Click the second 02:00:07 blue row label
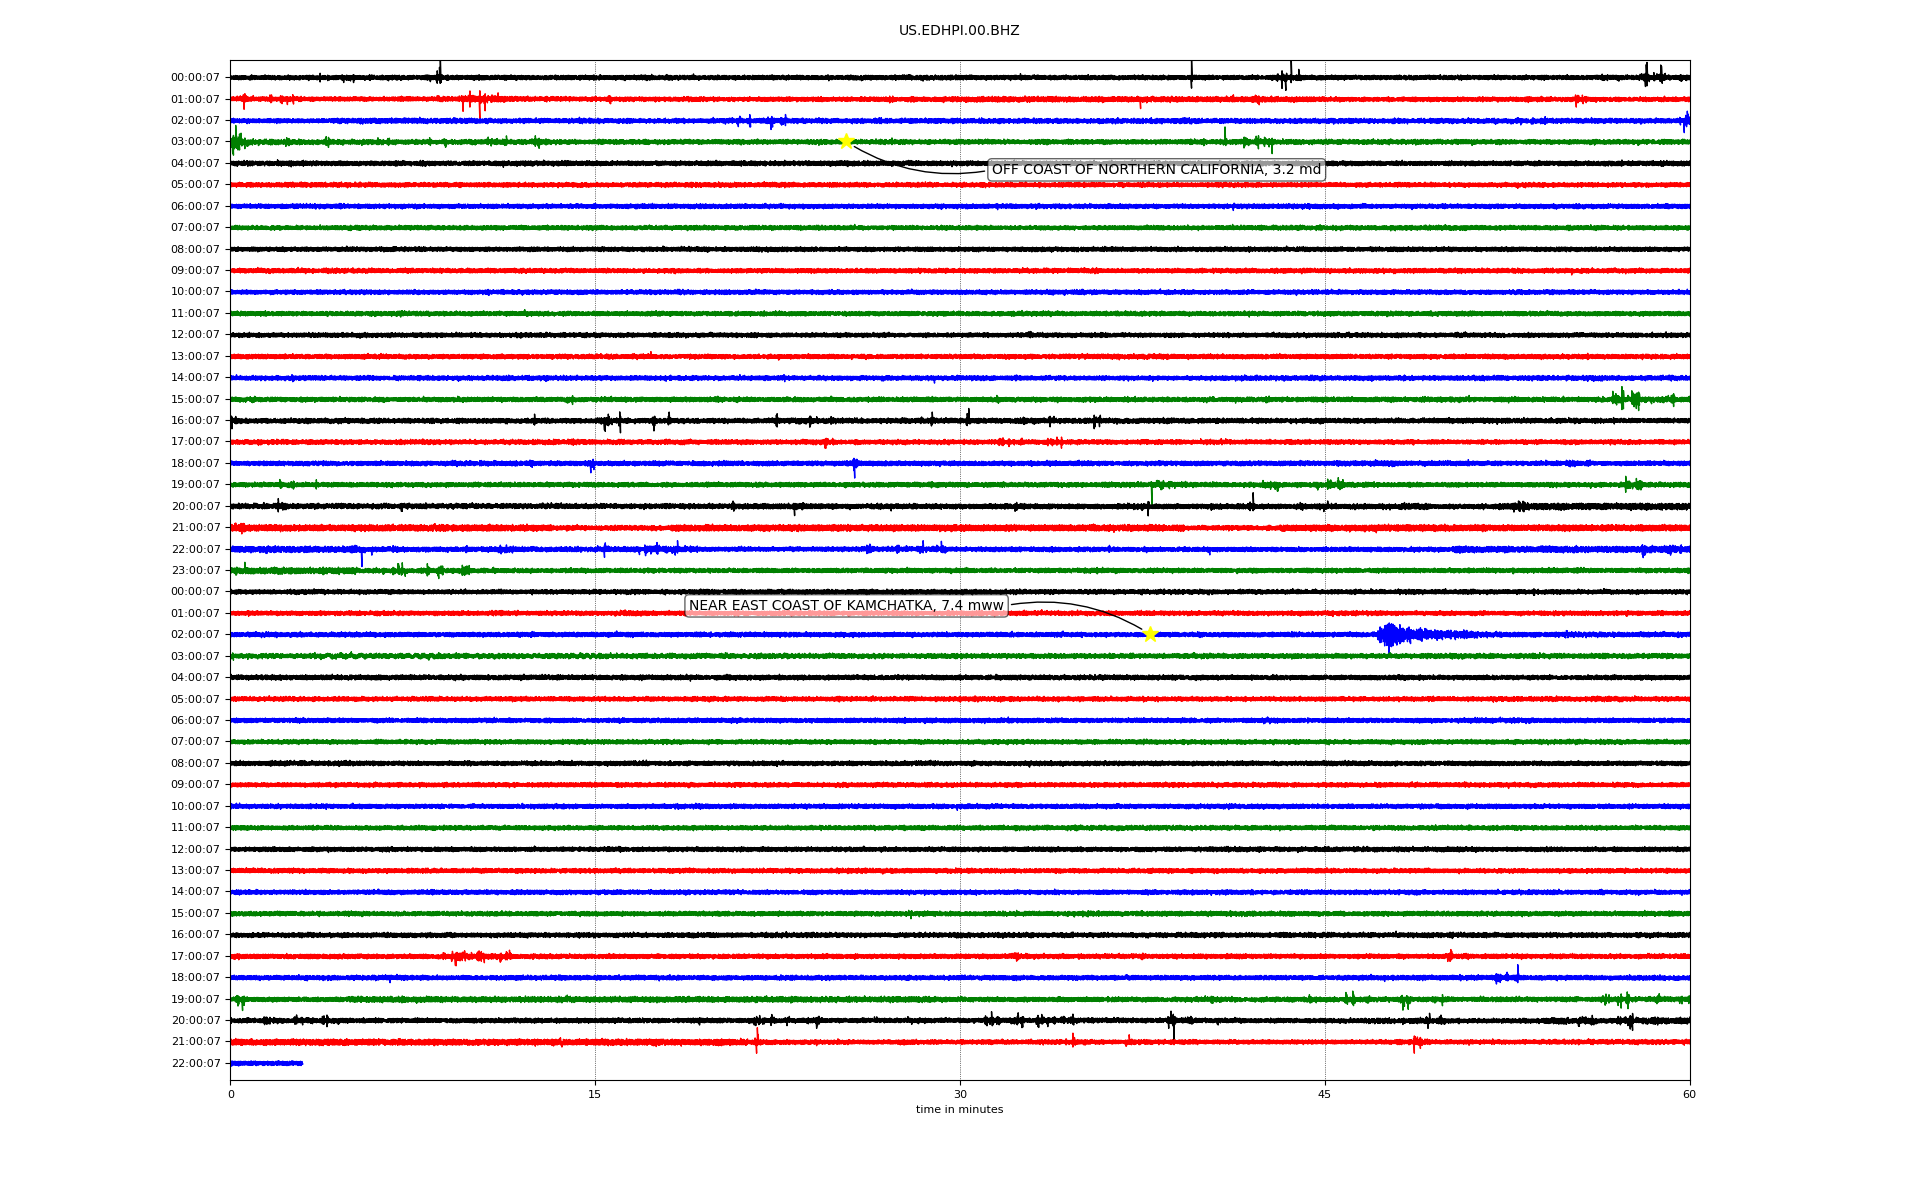Image resolution: width=1920 pixels, height=1200 pixels. 195,635
